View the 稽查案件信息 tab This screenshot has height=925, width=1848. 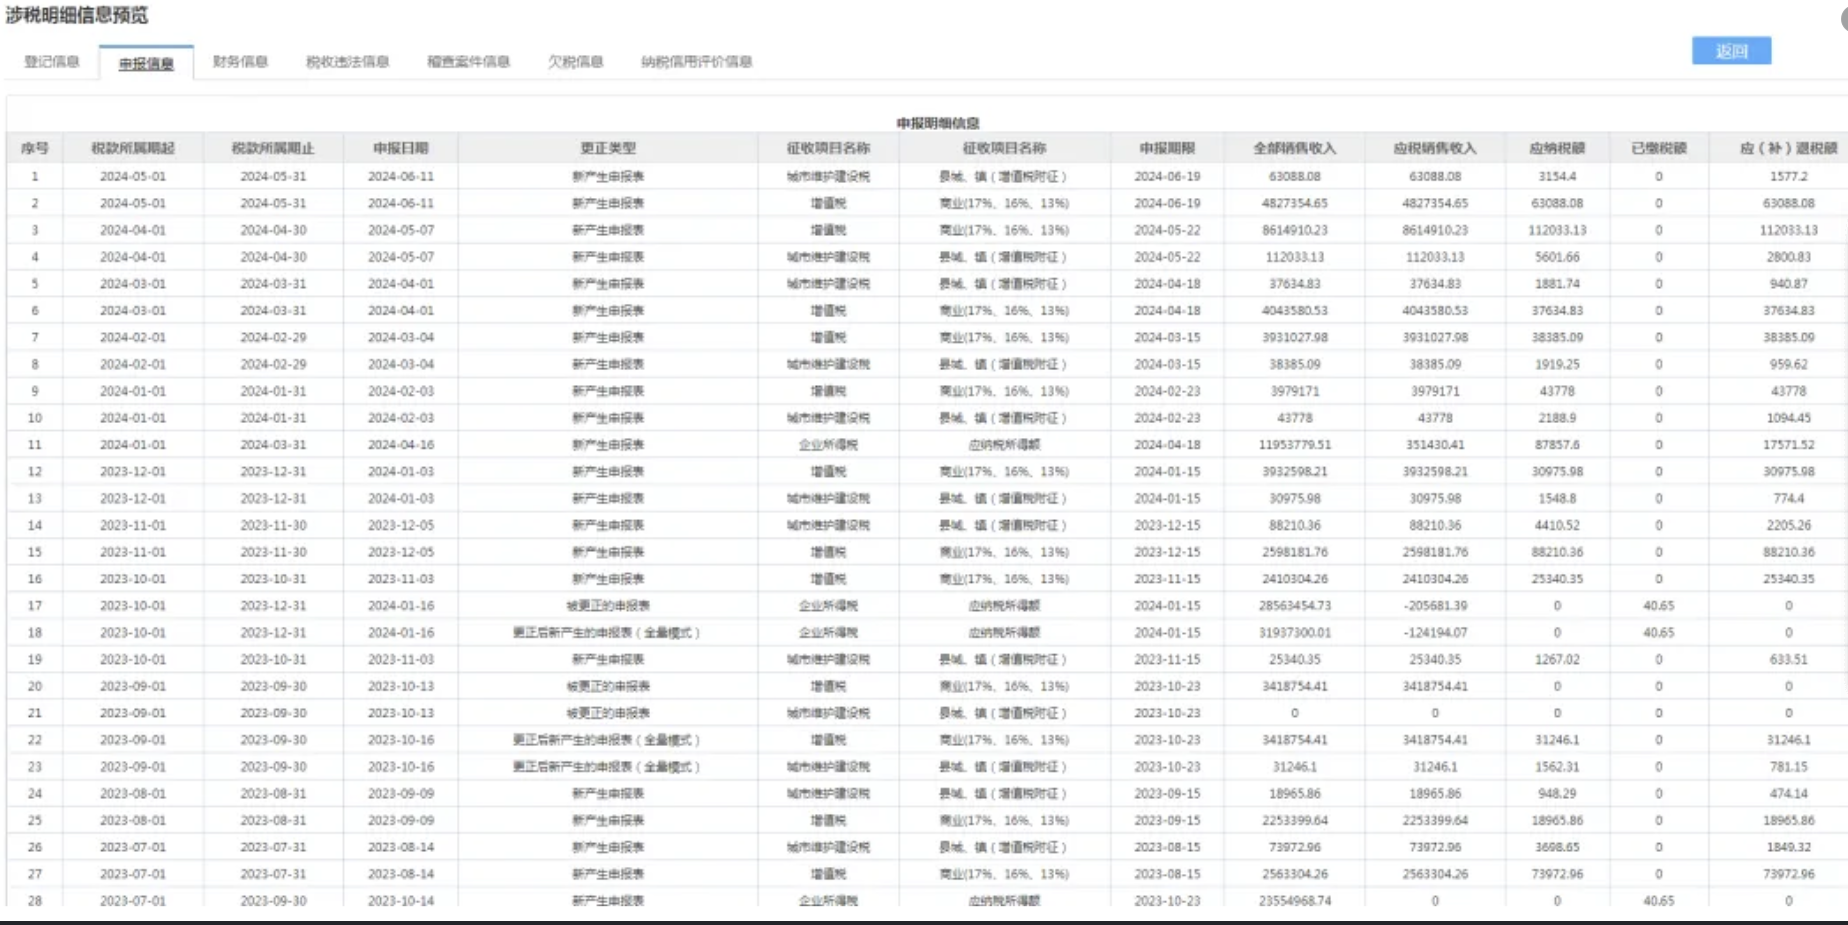tap(468, 62)
